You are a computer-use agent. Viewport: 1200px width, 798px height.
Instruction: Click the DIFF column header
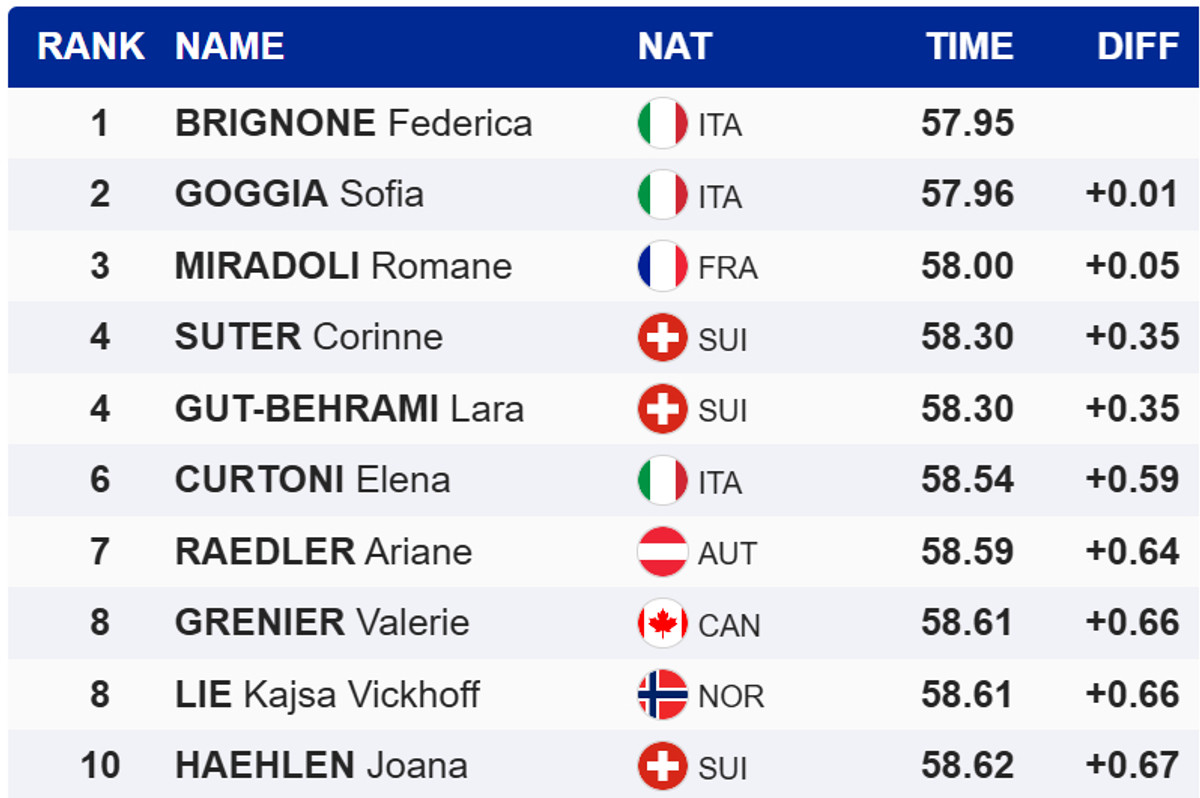(1138, 47)
